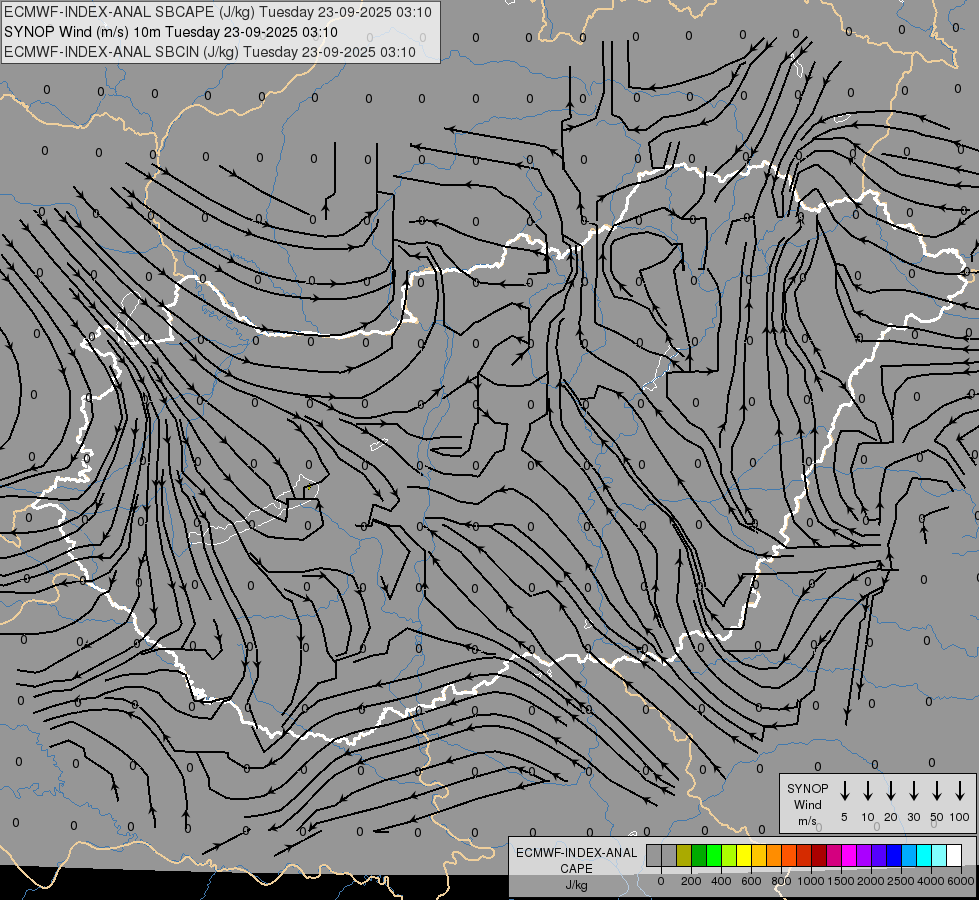Click the 'CAPE' label in the color legend
Image resolution: width=979 pixels, height=900 pixels.
pyautogui.click(x=576, y=869)
